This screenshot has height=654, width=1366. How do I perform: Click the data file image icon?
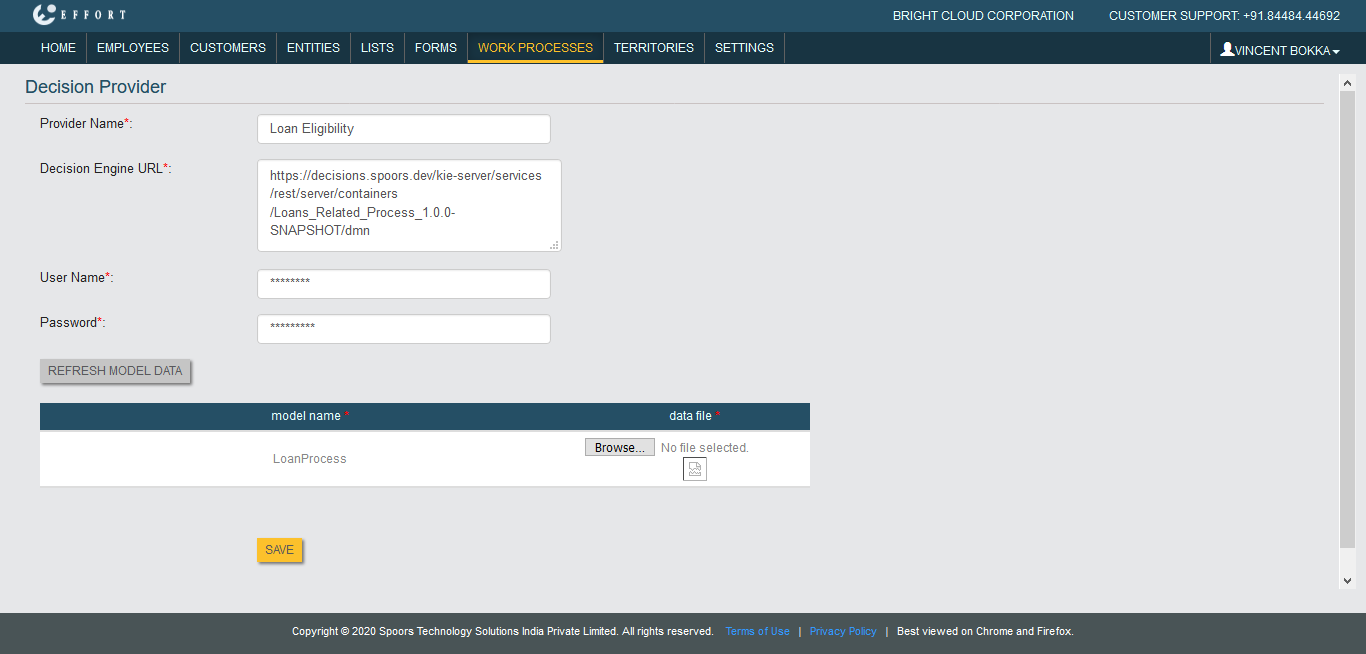pos(694,469)
